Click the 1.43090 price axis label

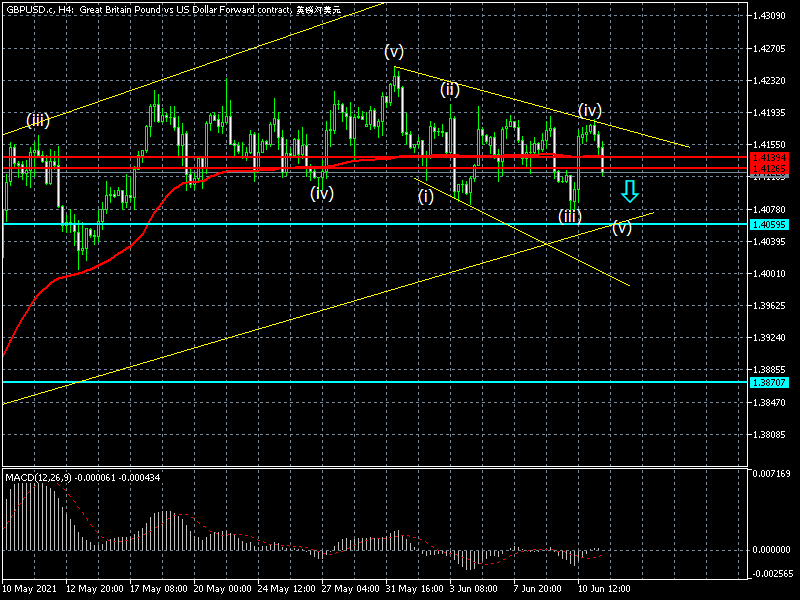click(768, 16)
